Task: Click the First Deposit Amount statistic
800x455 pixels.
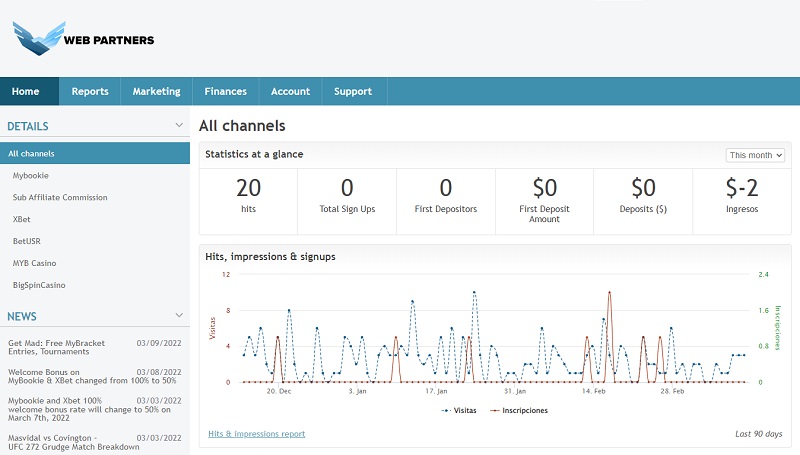Action: click(544, 199)
